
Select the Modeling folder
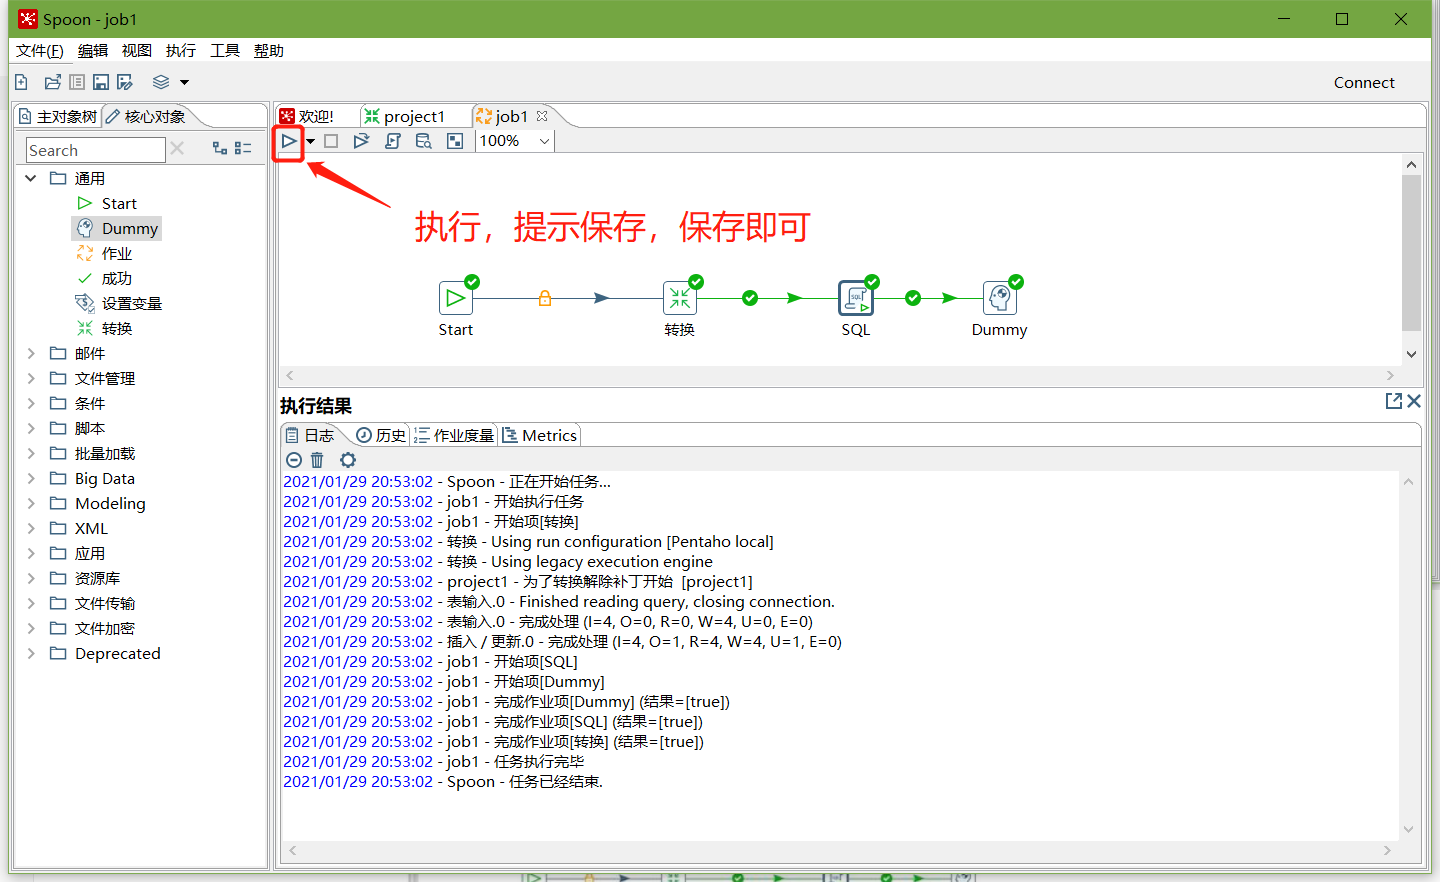(98, 503)
